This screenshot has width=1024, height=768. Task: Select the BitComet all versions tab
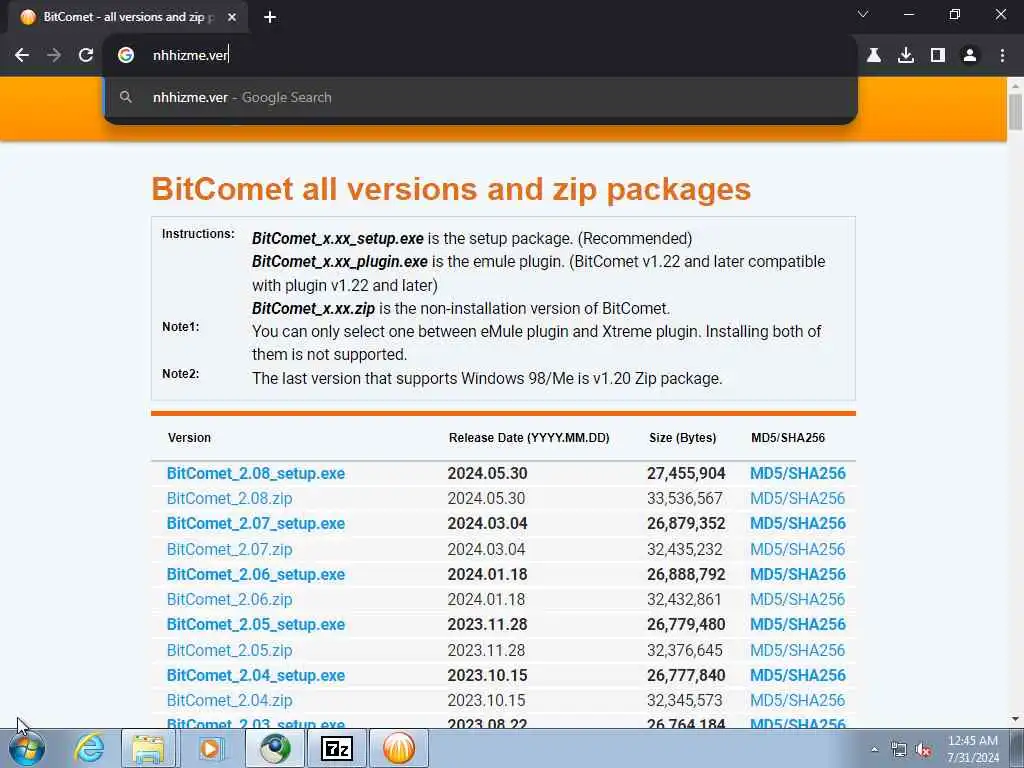pyautogui.click(x=127, y=18)
